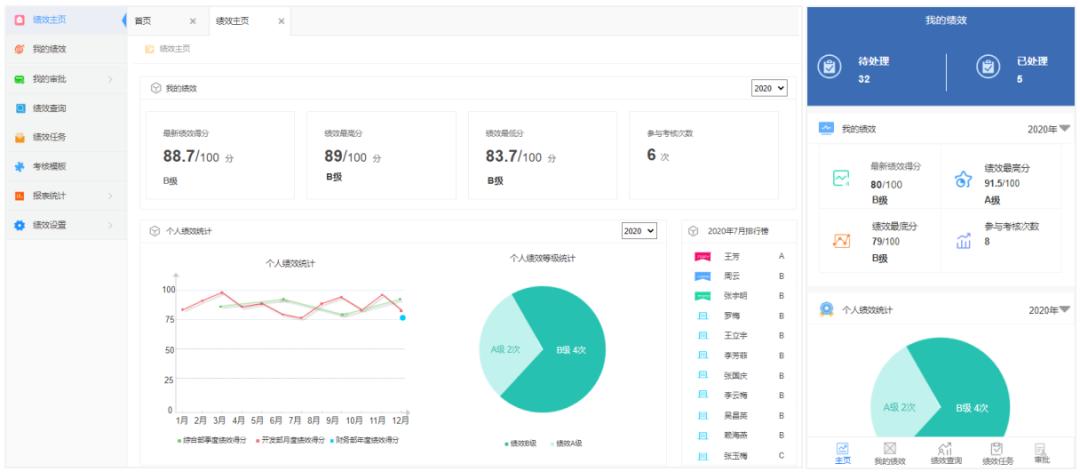The height and width of the screenshot is (472, 1080).
Task: Click the B级 4次 pie slice
Action: coord(570,350)
